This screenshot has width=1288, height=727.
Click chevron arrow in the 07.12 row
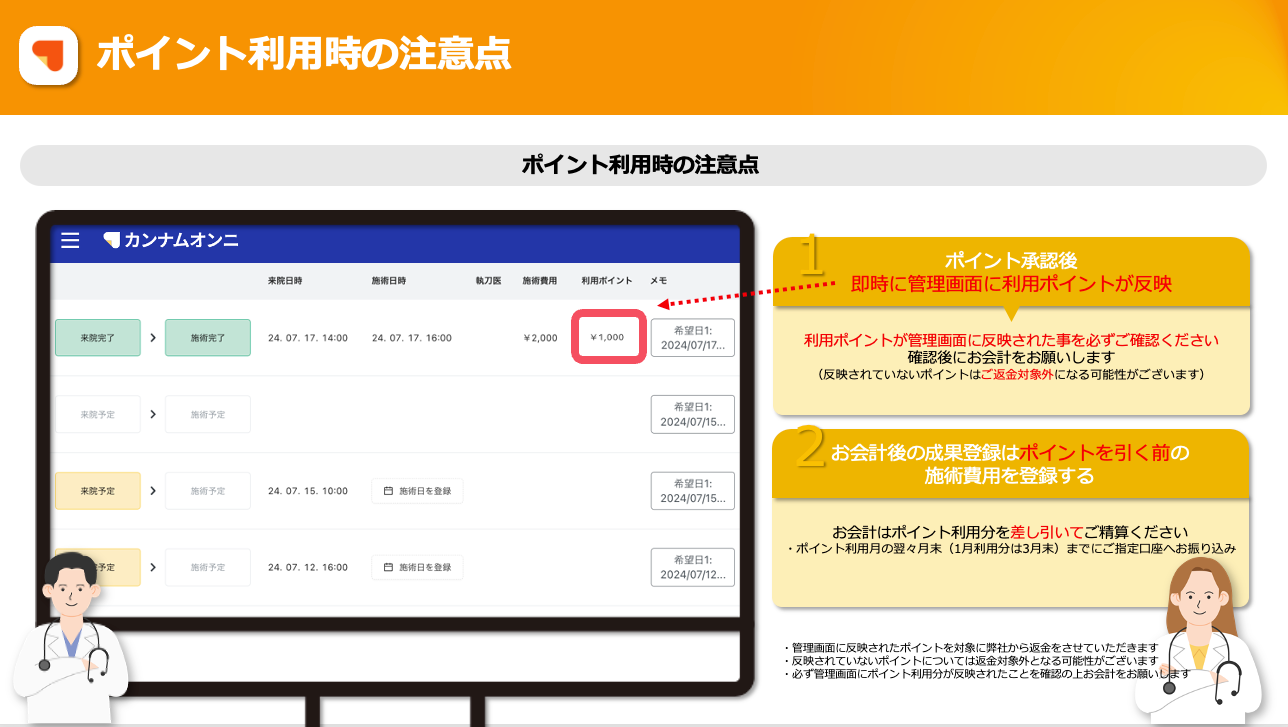[153, 567]
